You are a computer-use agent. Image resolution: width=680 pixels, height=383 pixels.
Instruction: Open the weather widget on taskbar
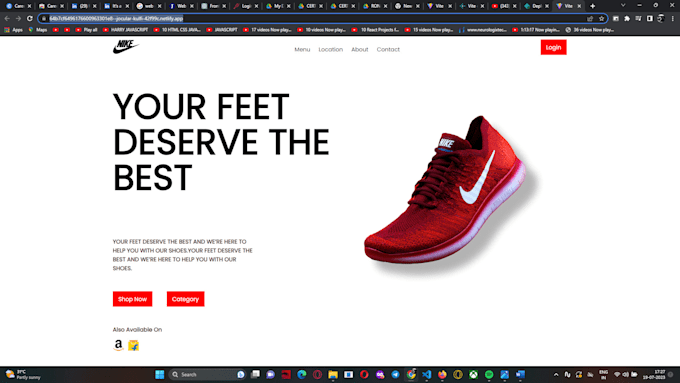point(23,374)
